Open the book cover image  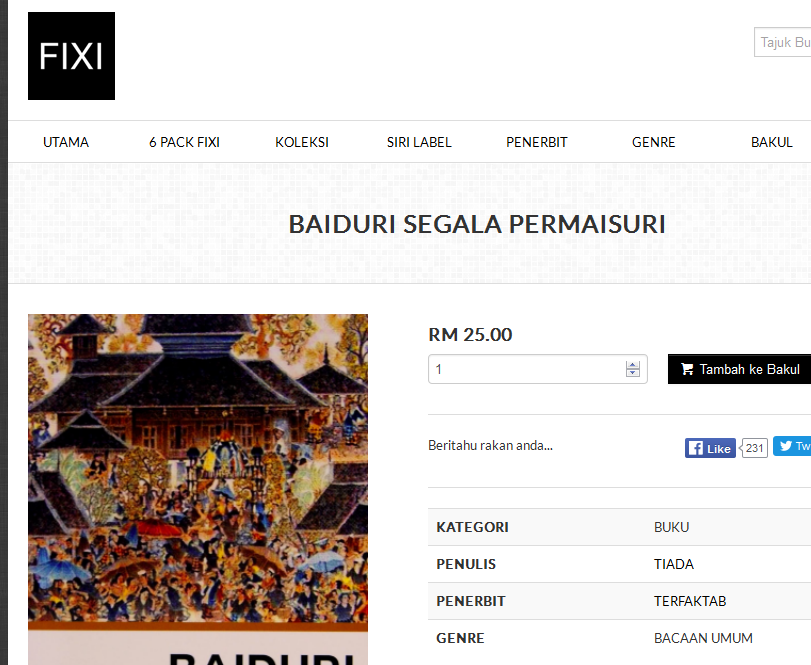point(198,489)
